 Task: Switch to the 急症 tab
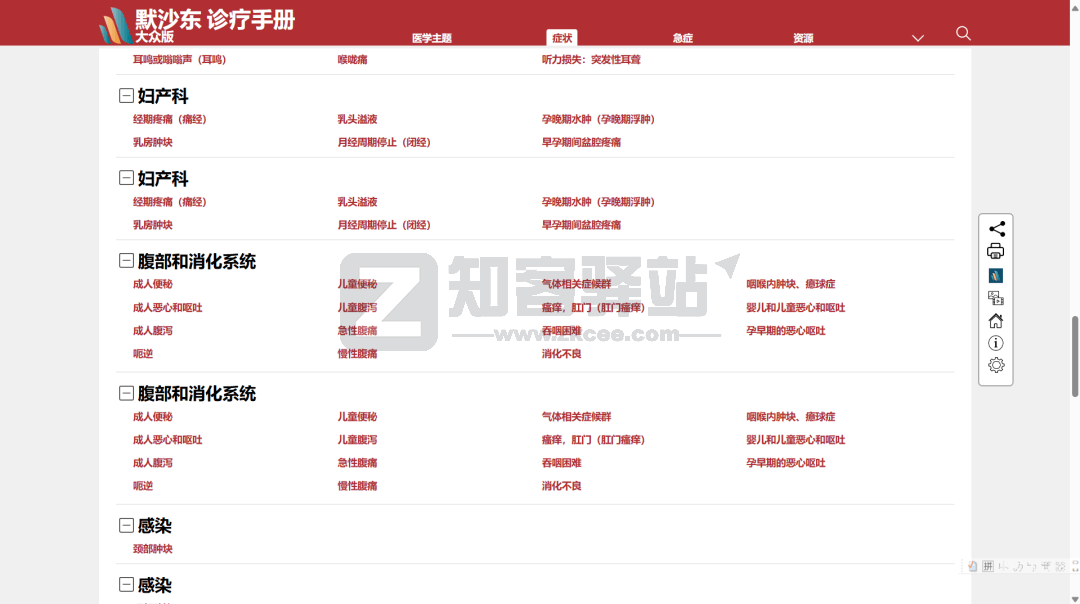(x=682, y=38)
